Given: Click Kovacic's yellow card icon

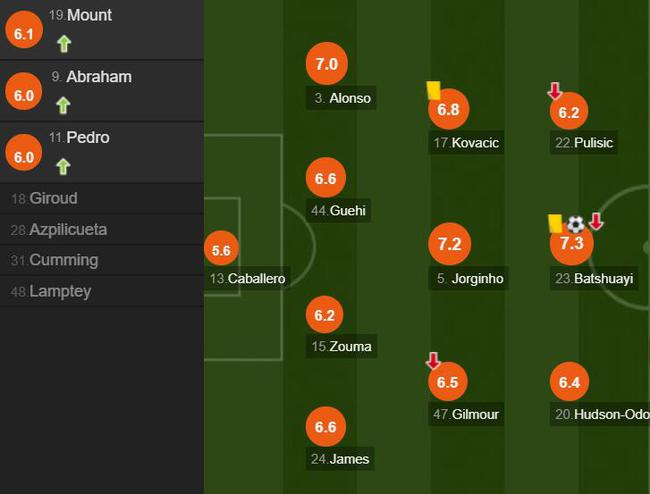Looking at the screenshot, I should pyautogui.click(x=434, y=90).
